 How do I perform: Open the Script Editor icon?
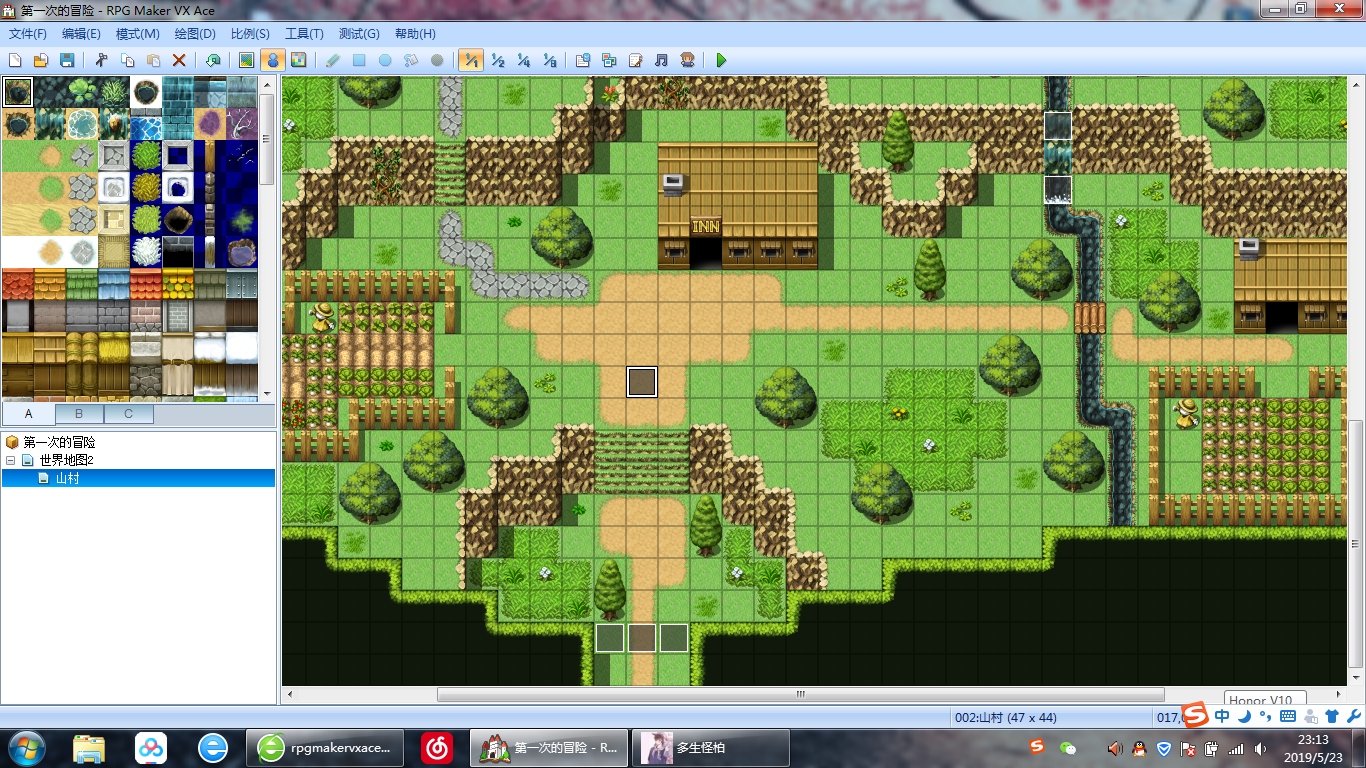pyautogui.click(x=635, y=60)
